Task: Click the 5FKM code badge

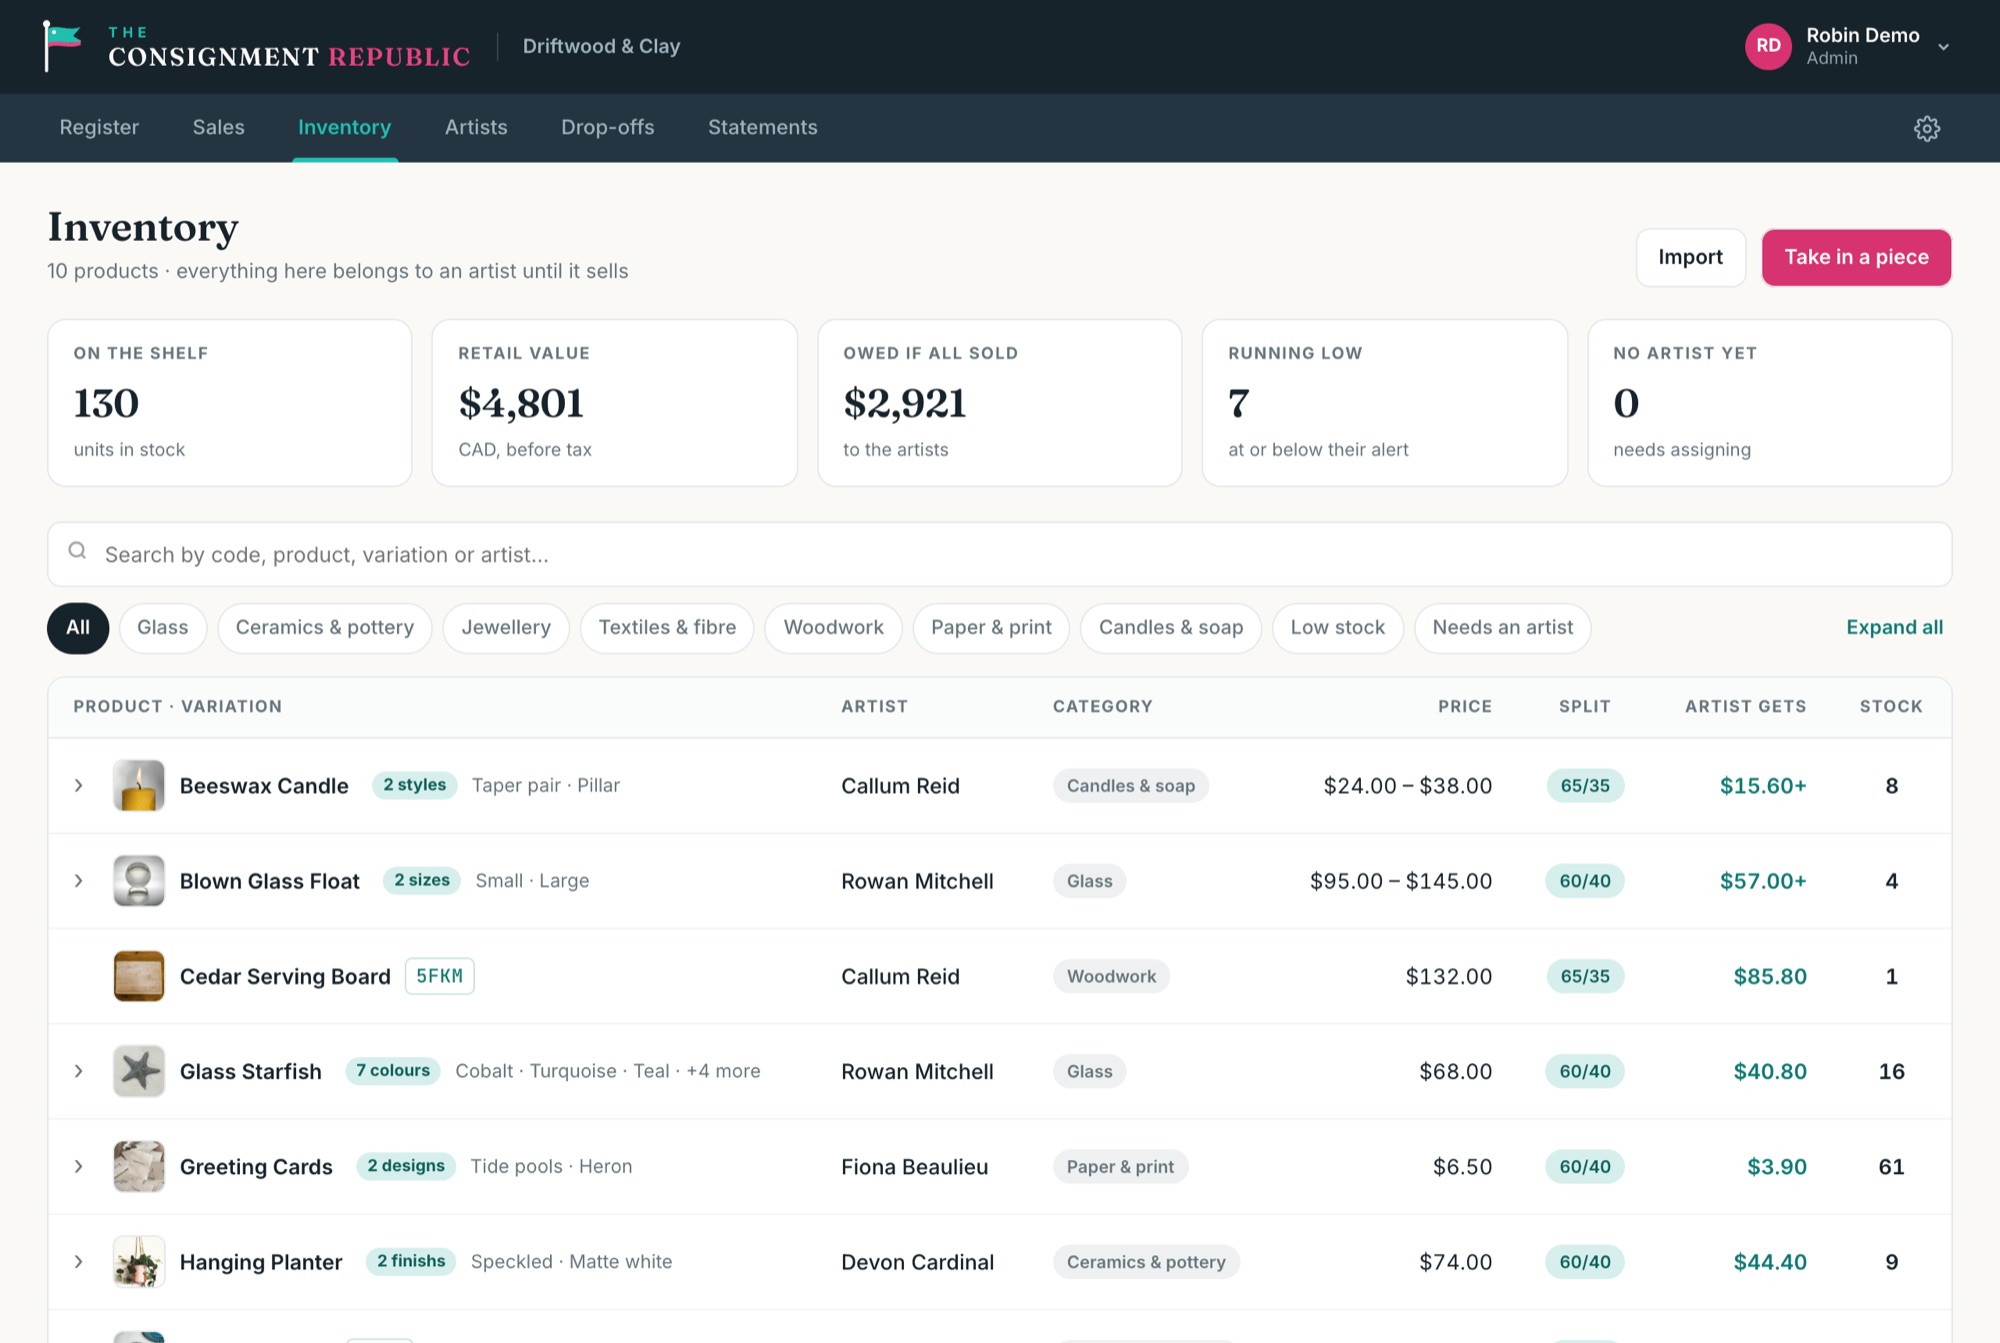Action: pyautogui.click(x=439, y=976)
